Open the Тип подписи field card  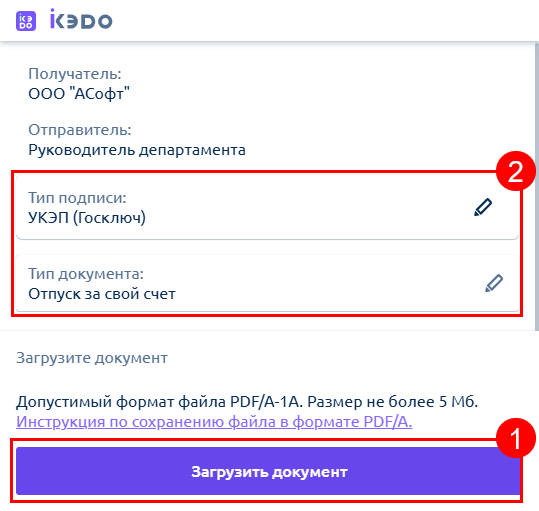click(267, 207)
